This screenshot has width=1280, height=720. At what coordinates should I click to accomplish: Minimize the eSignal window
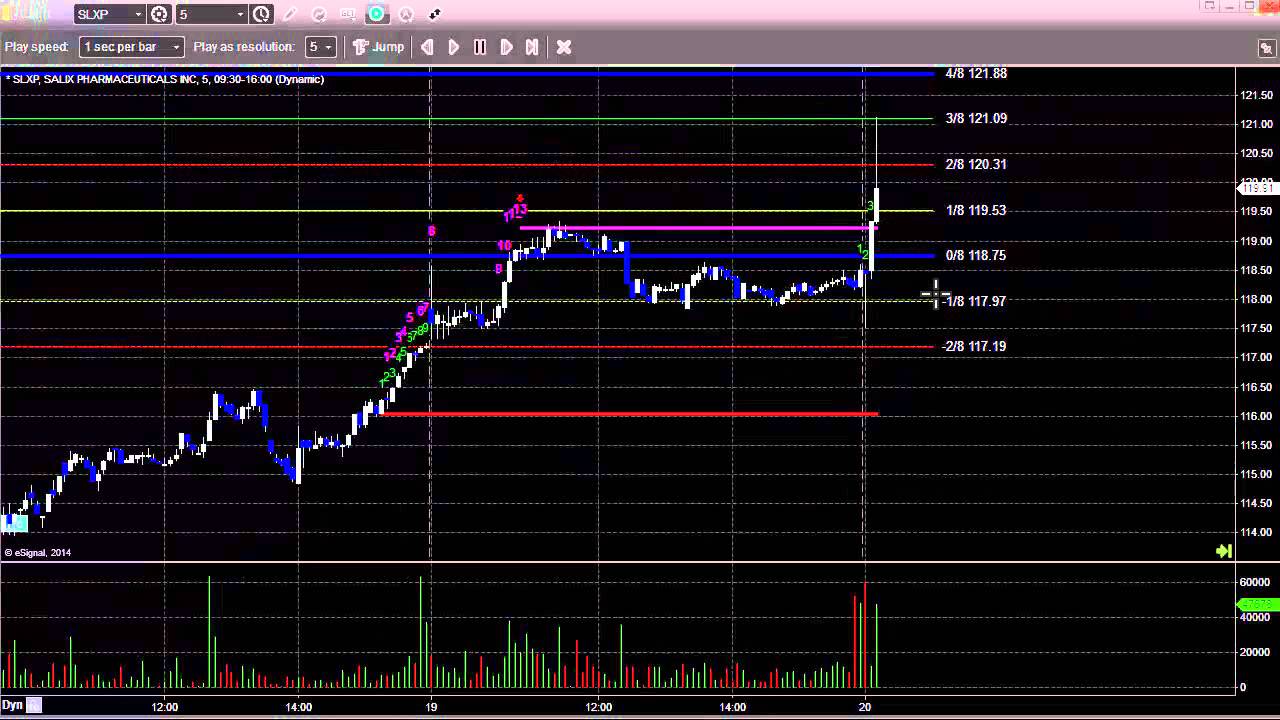(1229, 5)
